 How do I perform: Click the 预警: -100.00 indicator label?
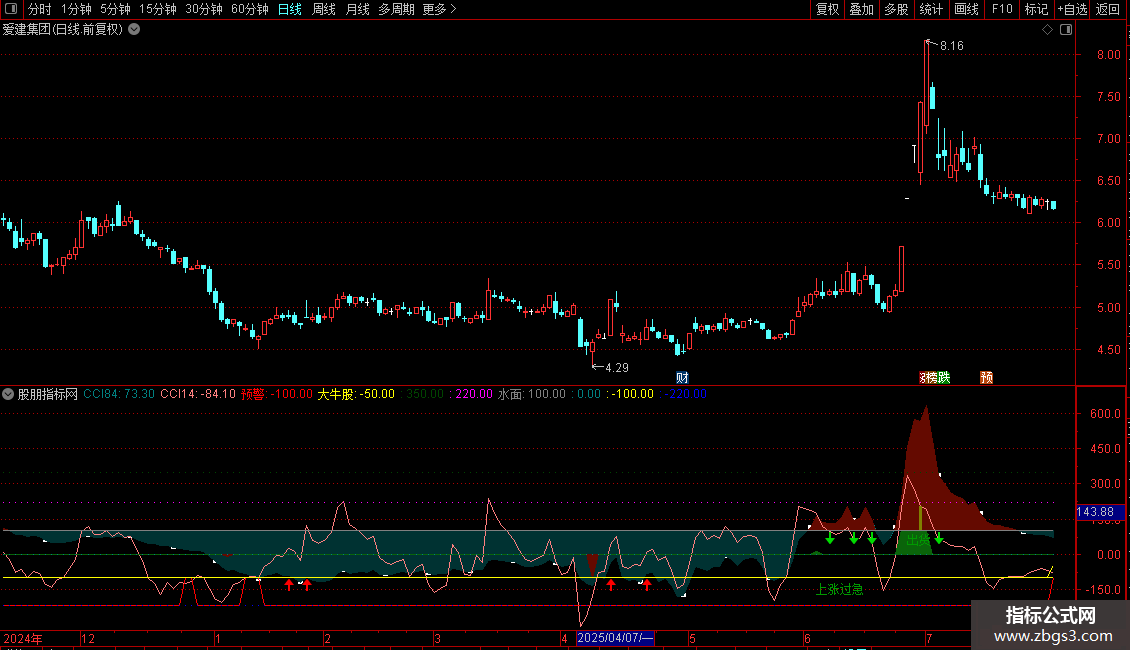[x=277, y=394]
